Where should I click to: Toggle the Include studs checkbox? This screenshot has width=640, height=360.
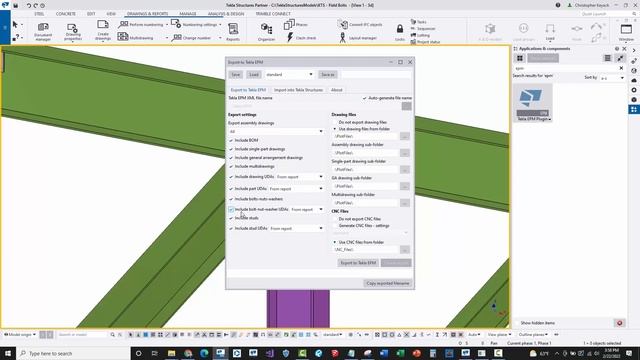pos(231,218)
